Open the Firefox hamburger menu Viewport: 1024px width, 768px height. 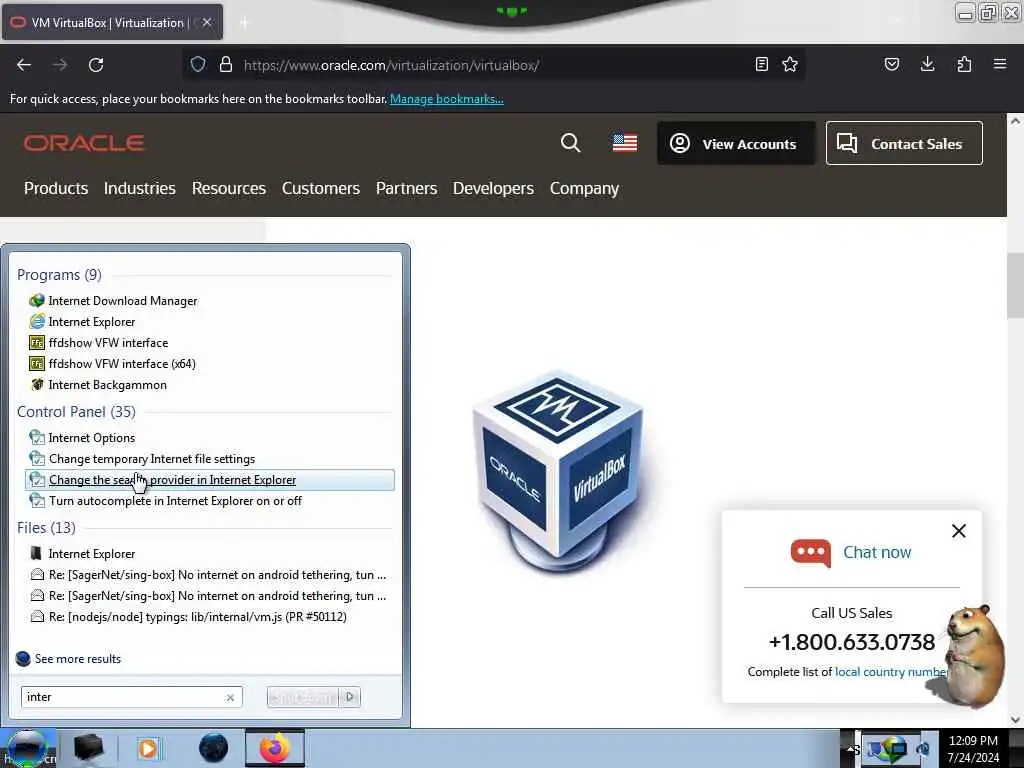click(x=1000, y=64)
